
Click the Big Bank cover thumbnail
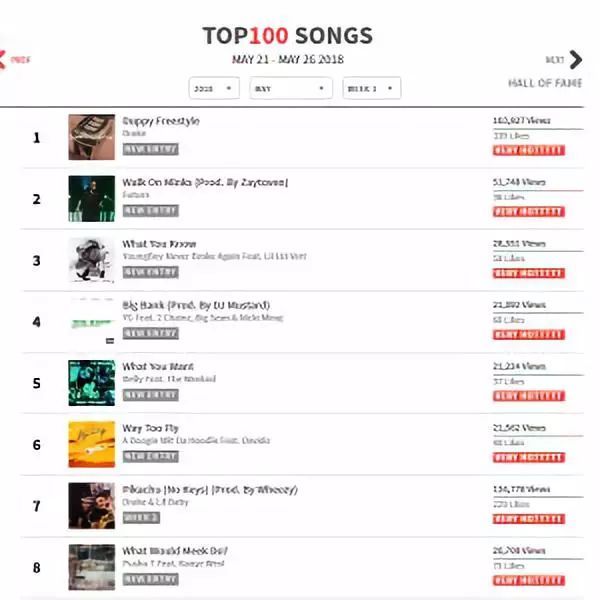(x=91, y=321)
